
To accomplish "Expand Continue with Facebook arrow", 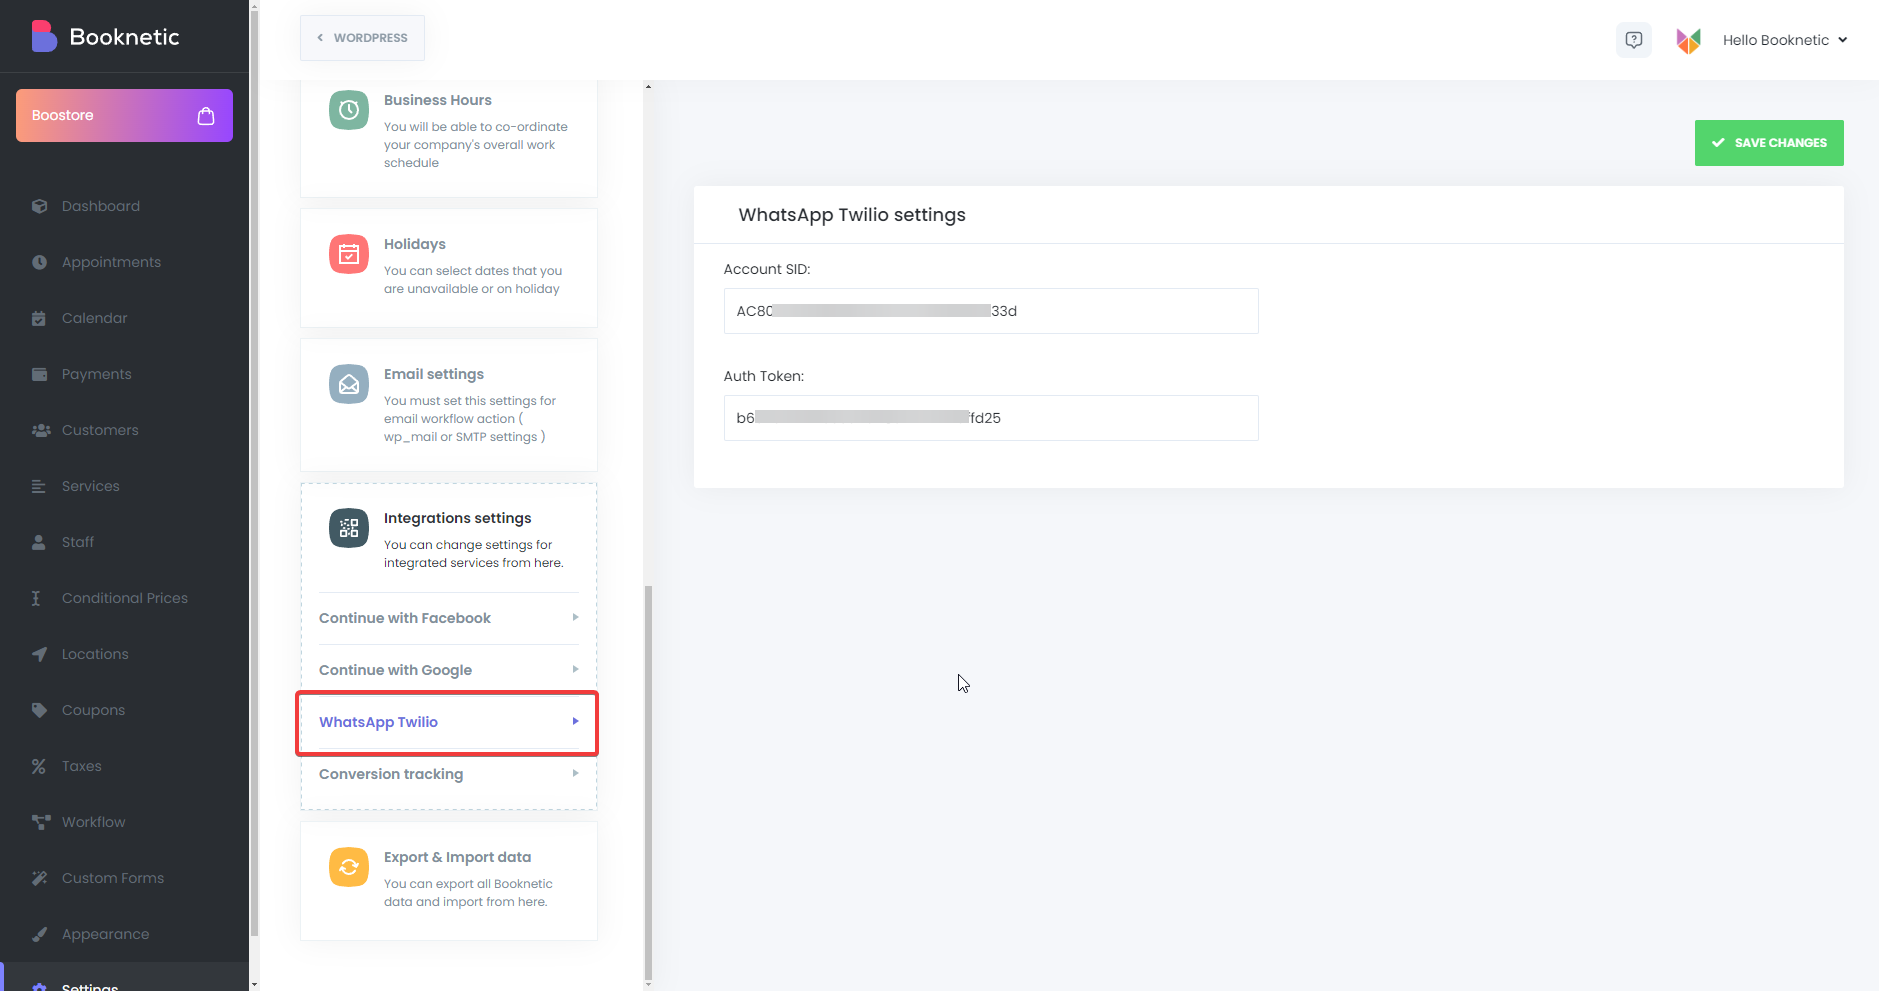I will coord(575,618).
